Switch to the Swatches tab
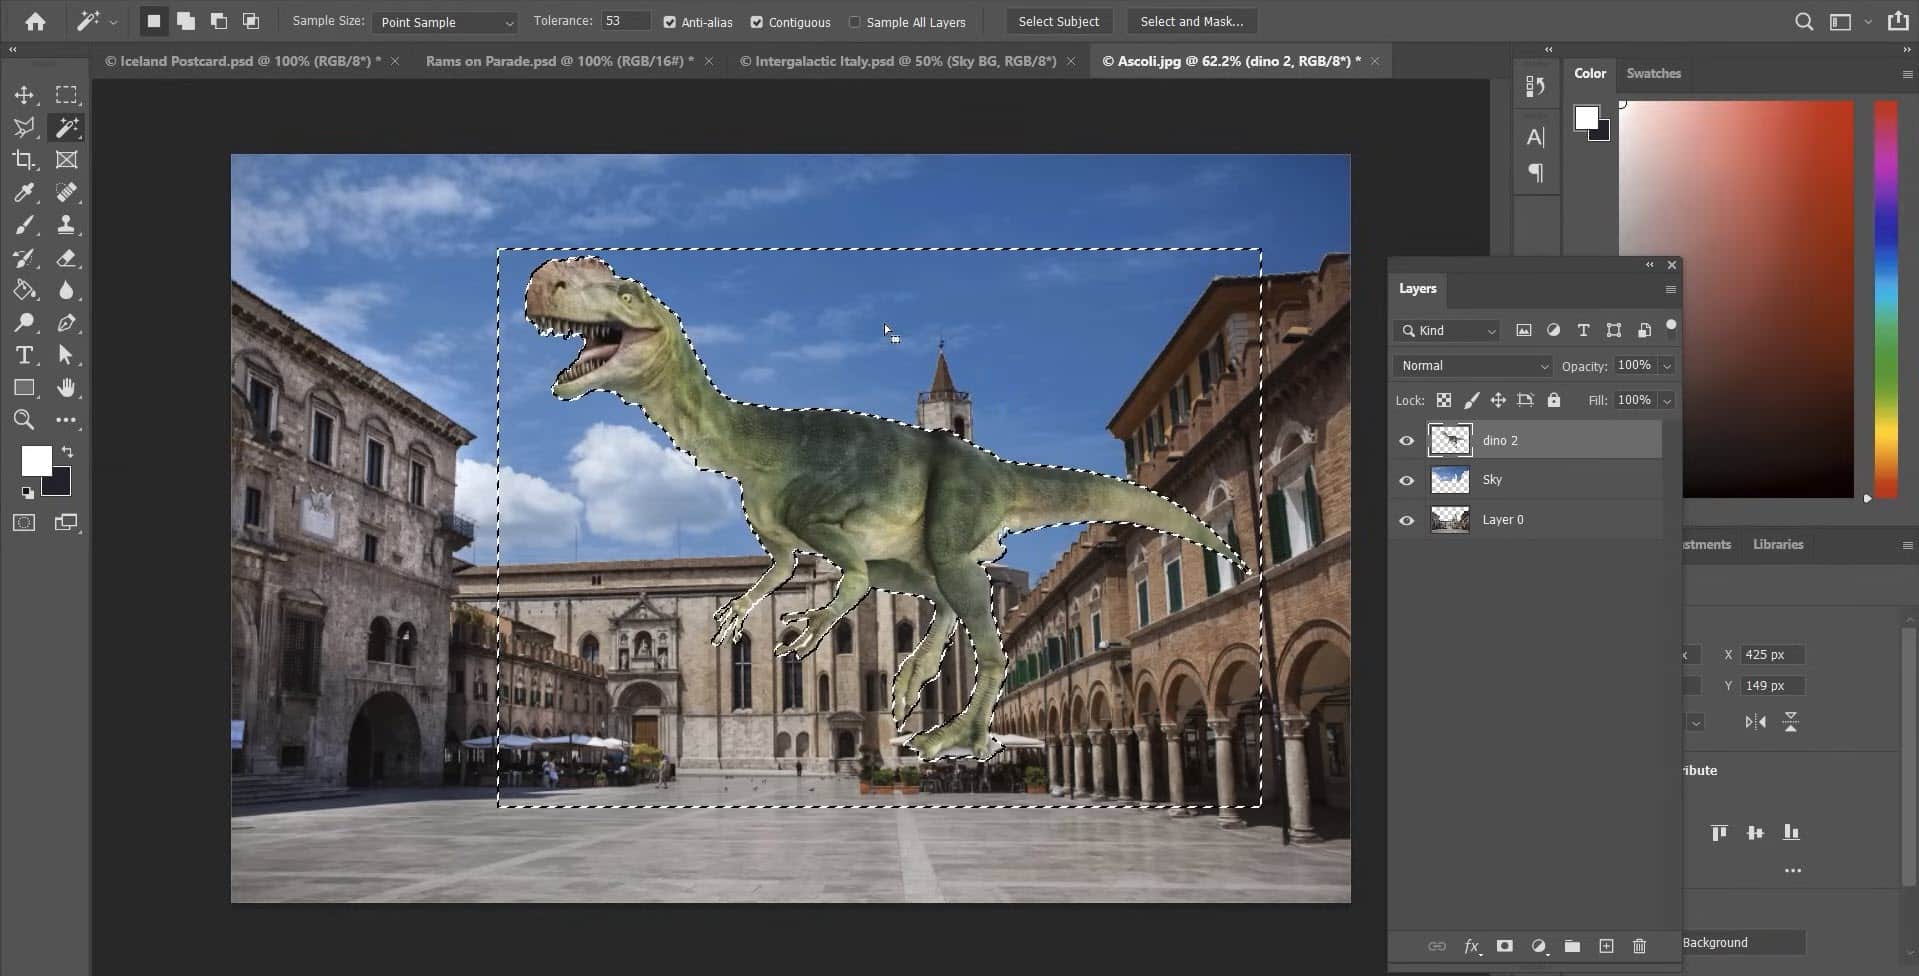This screenshot has width=1919, height=976. (1652, 73)
